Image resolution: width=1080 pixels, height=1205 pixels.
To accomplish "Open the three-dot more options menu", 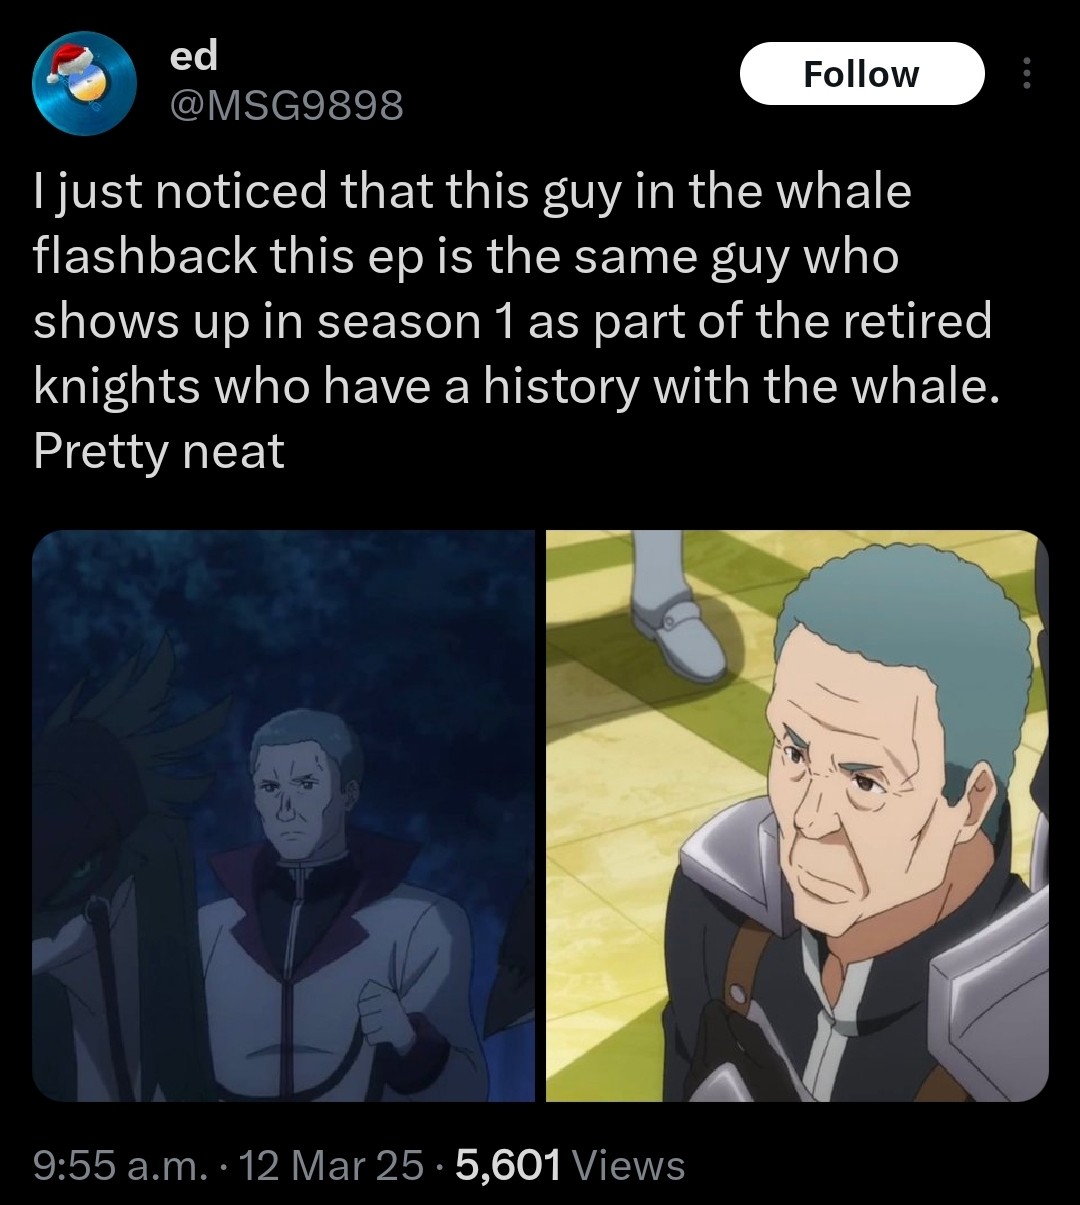I will point(1026,73).
